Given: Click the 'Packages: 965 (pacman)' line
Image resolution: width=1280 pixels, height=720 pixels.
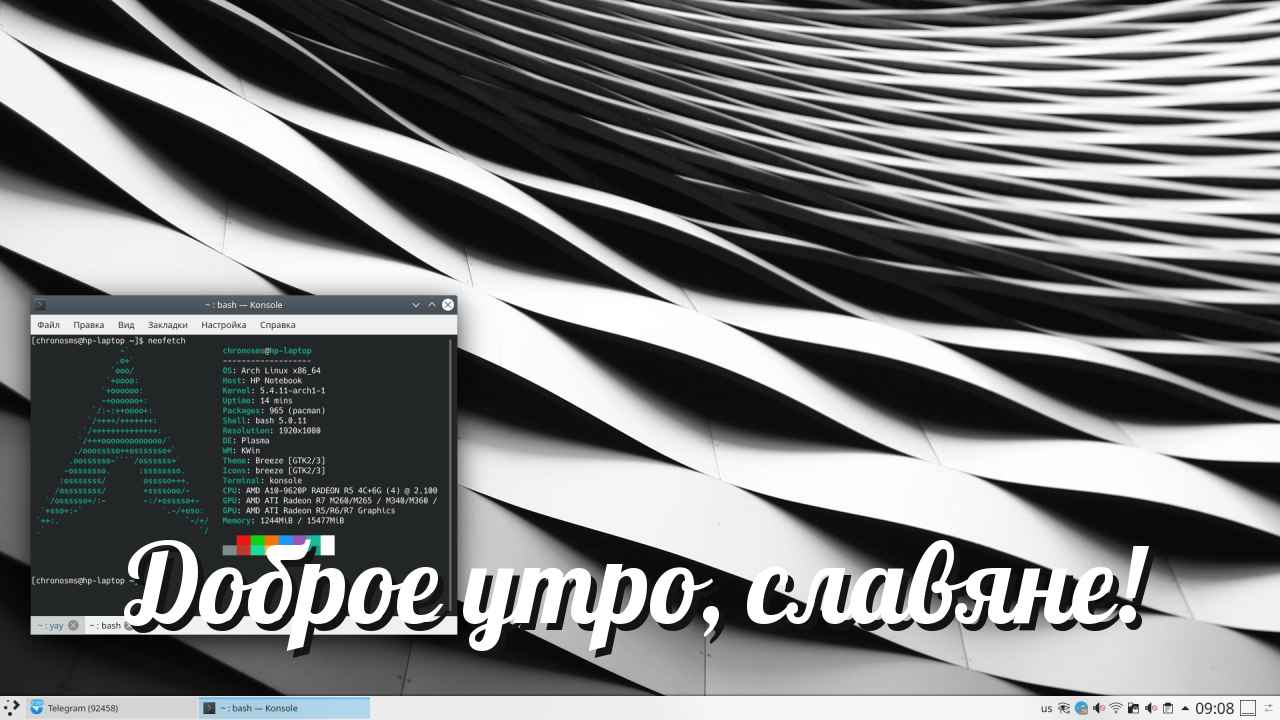Looking at the screenshot, I should [274, 411].
